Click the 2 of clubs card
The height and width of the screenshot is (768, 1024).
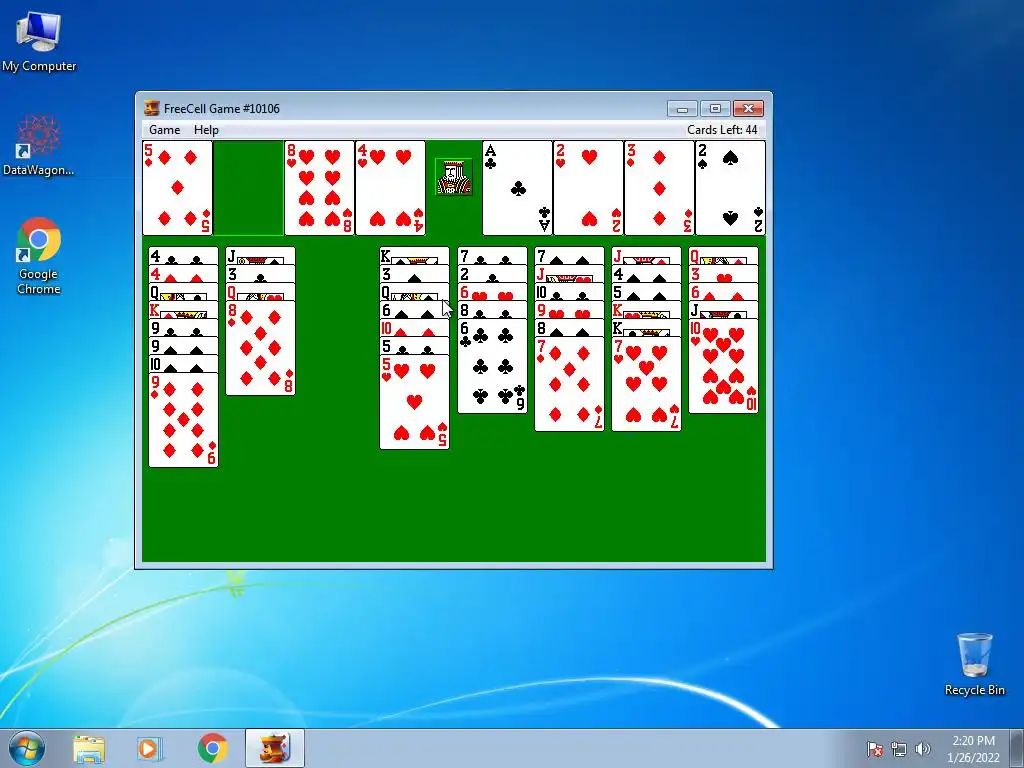[x=492, y=274]
